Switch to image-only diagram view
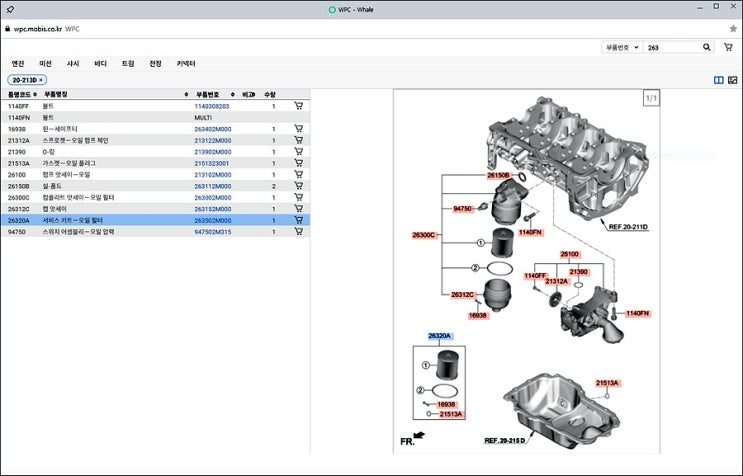 [732, 79]
